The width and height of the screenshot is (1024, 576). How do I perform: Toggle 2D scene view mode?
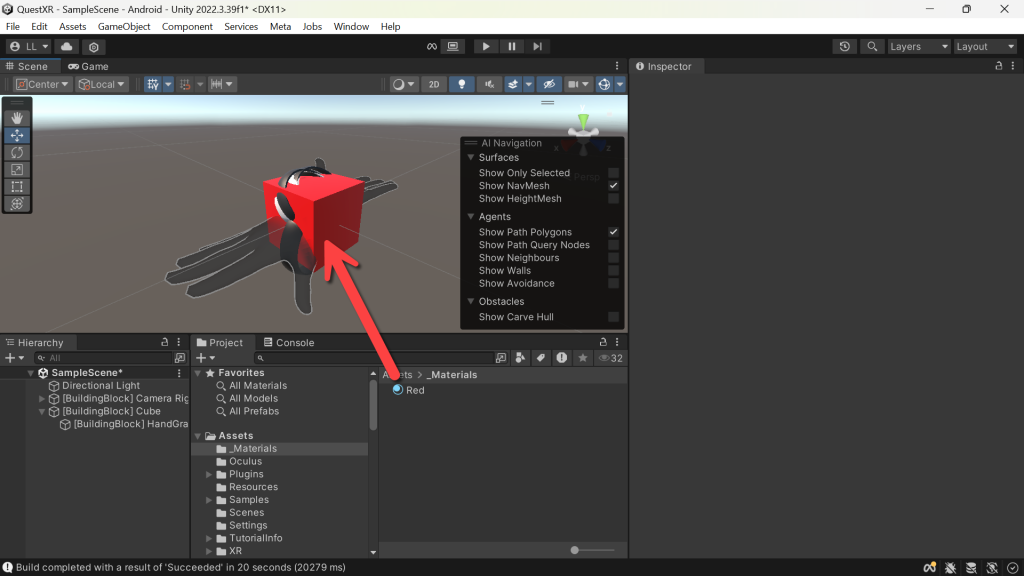pyautogui.click(x=434, y=84)
